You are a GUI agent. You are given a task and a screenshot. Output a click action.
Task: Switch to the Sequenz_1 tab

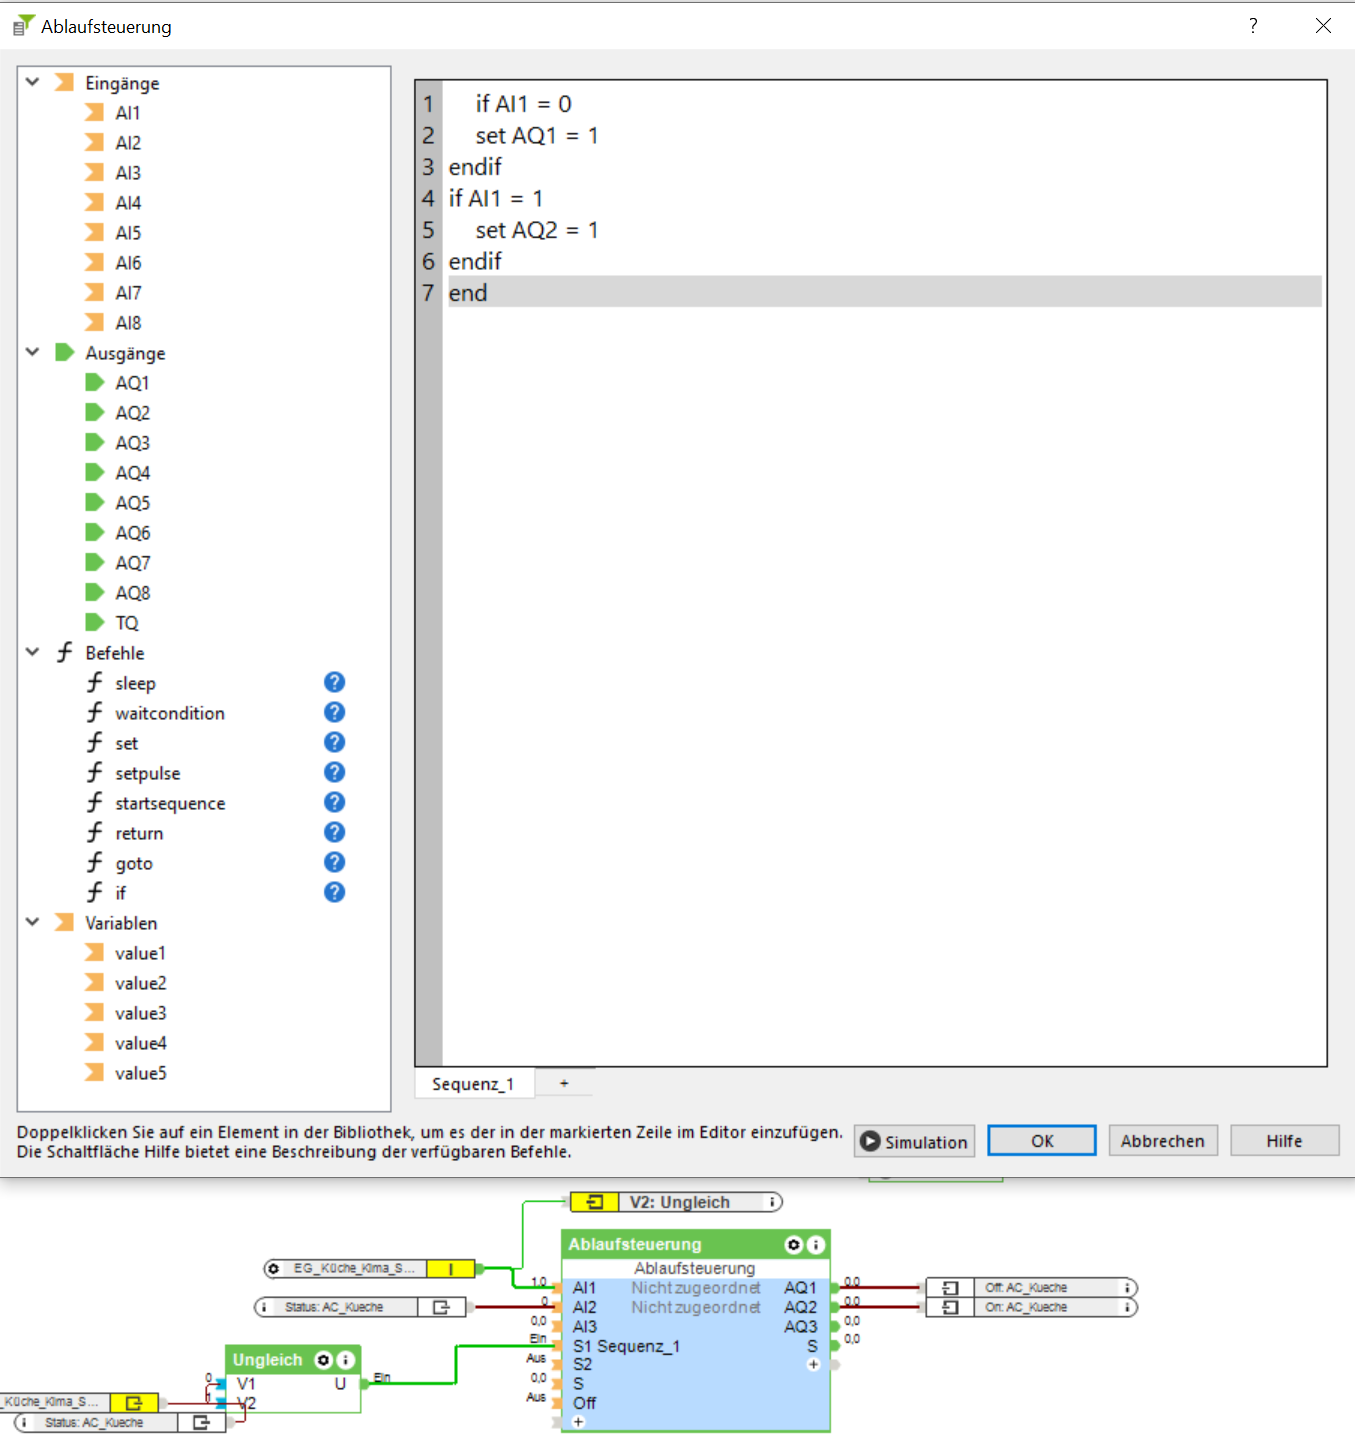[x=474, y=1084]
